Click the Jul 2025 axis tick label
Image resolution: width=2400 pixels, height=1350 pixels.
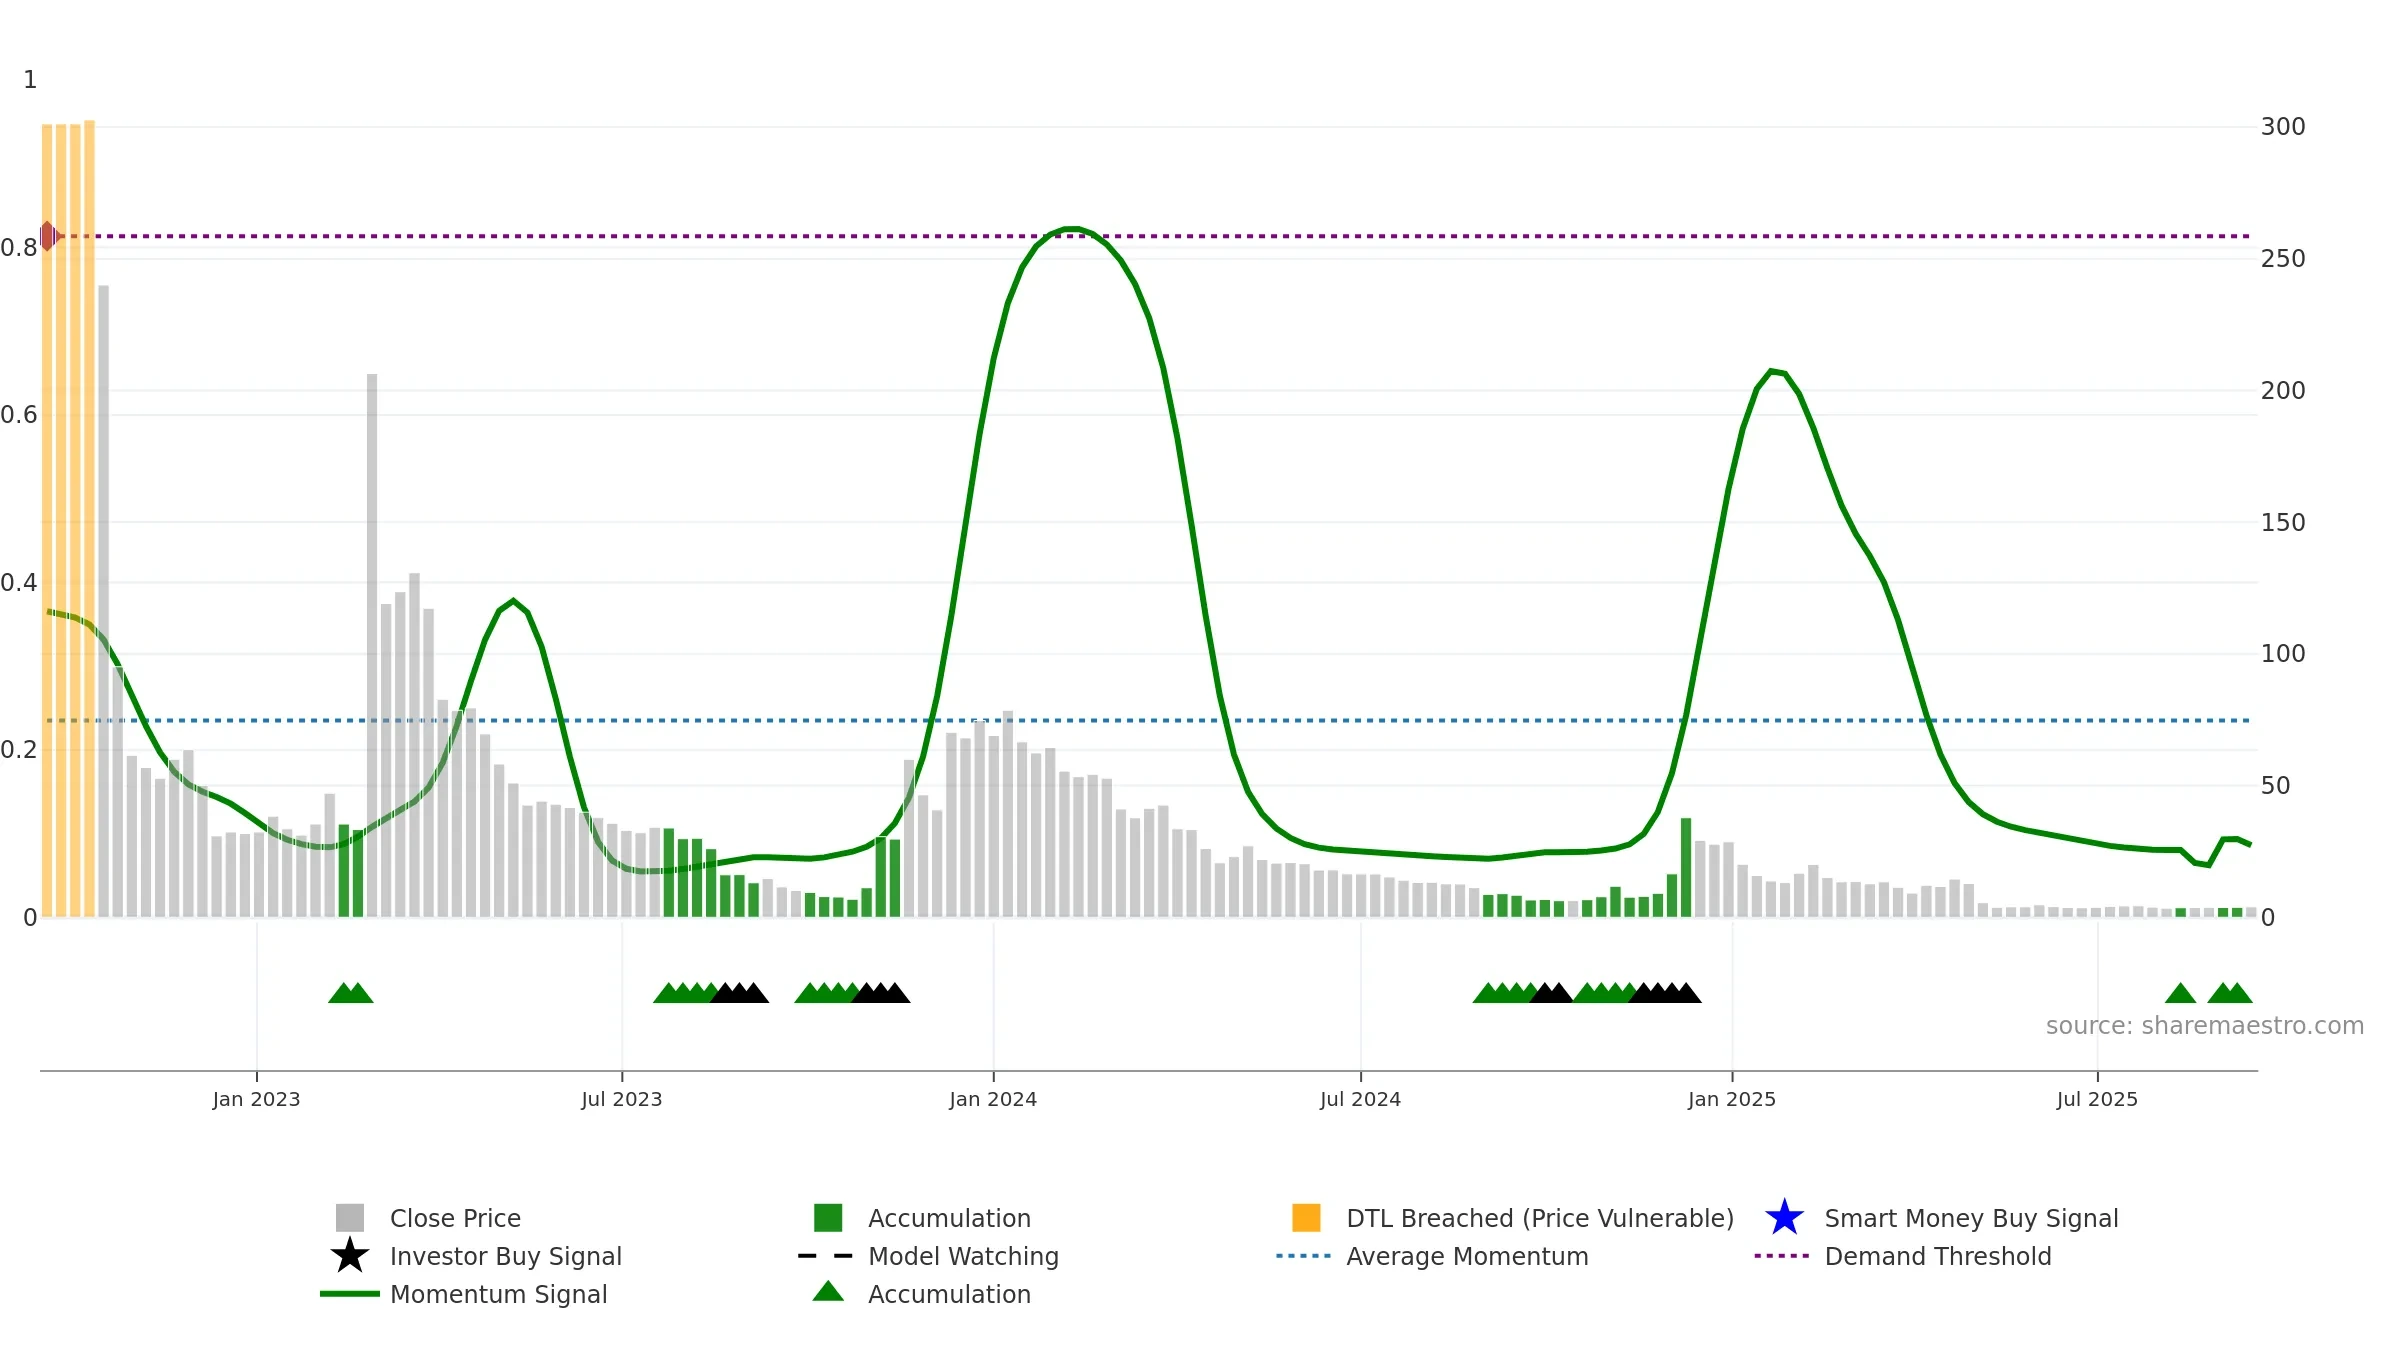click(2097, 1100)
